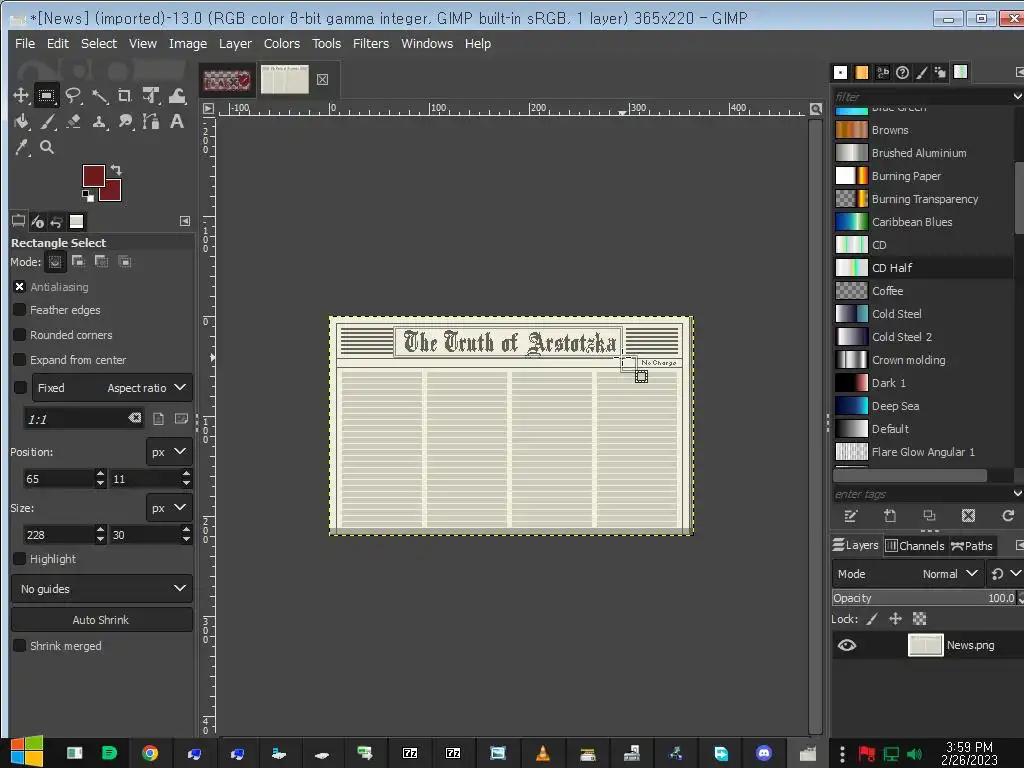
Task: Click the foreground color swatch
Action: click(93, 176)
